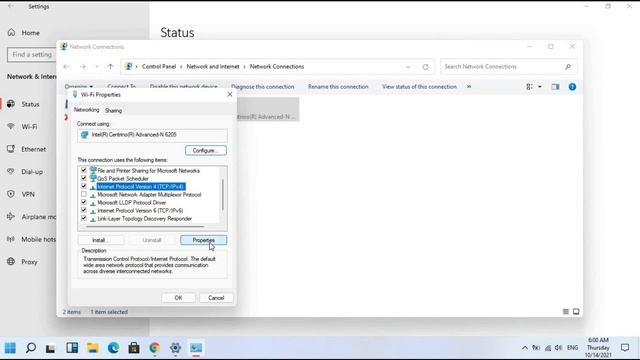640x360 pixels.
Task: Open Google Chrome from taskbar
Action: click(x=154, y=348)
